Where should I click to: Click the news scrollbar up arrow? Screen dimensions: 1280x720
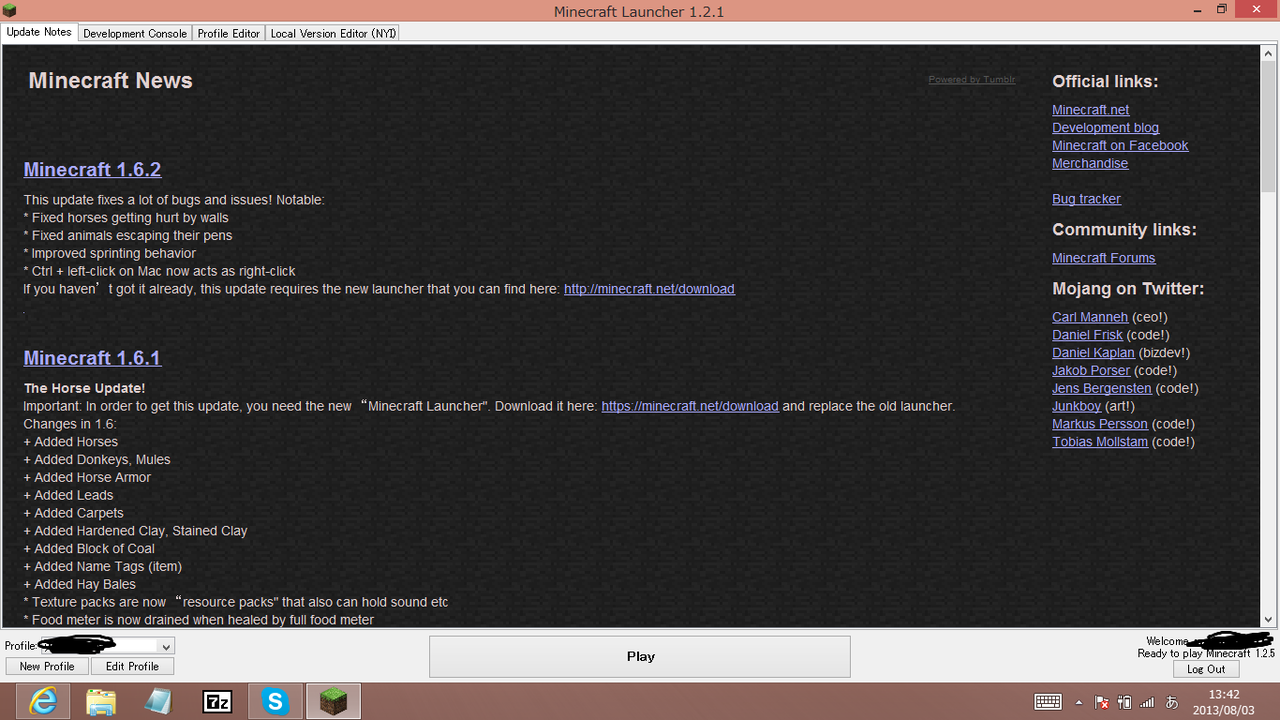[1268, 53]
